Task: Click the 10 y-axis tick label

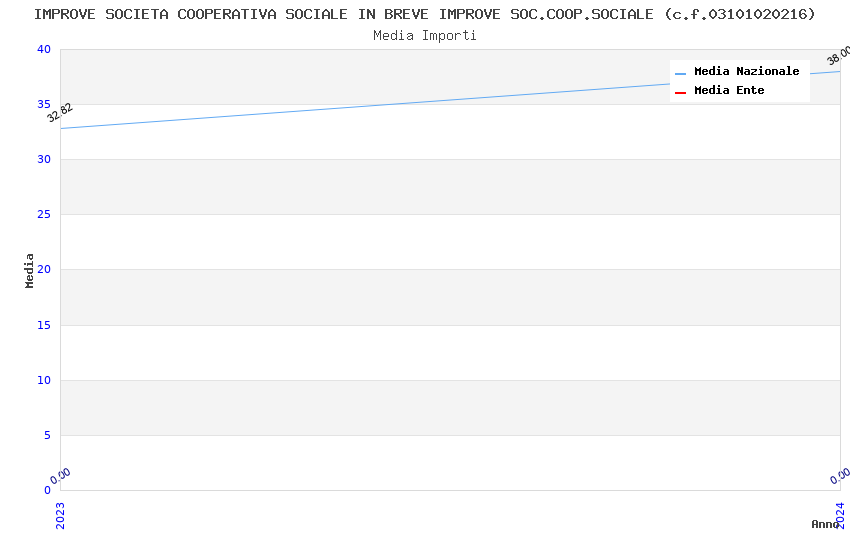Action: [x=43, y=380]
